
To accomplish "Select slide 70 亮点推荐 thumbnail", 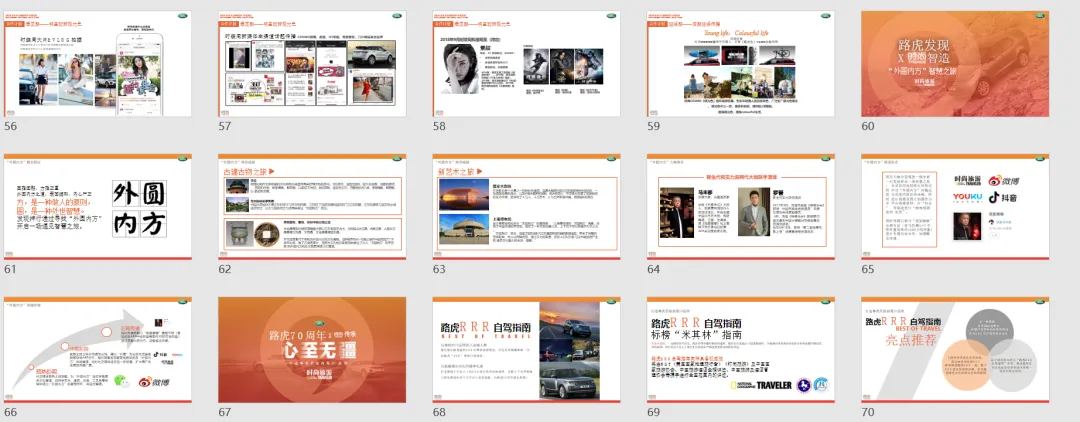I will pos(955,350).
